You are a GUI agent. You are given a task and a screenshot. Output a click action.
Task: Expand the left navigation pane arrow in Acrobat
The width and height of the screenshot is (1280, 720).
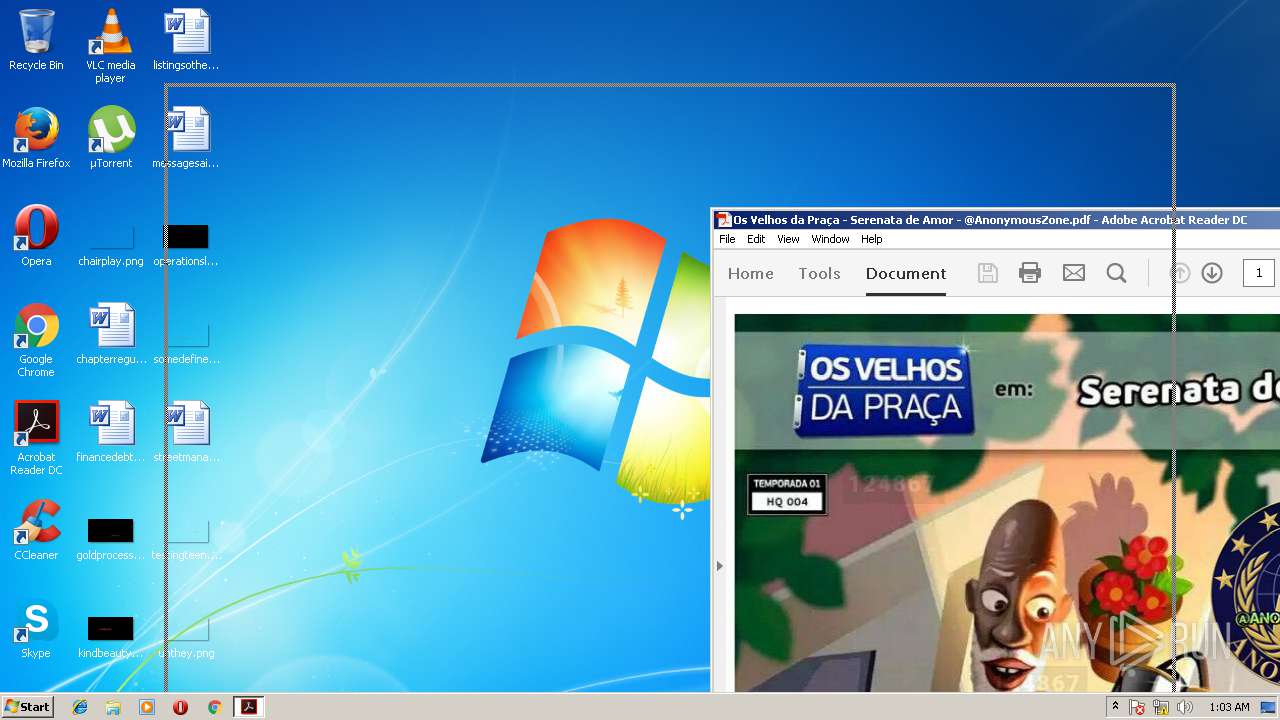pos(719,566)
